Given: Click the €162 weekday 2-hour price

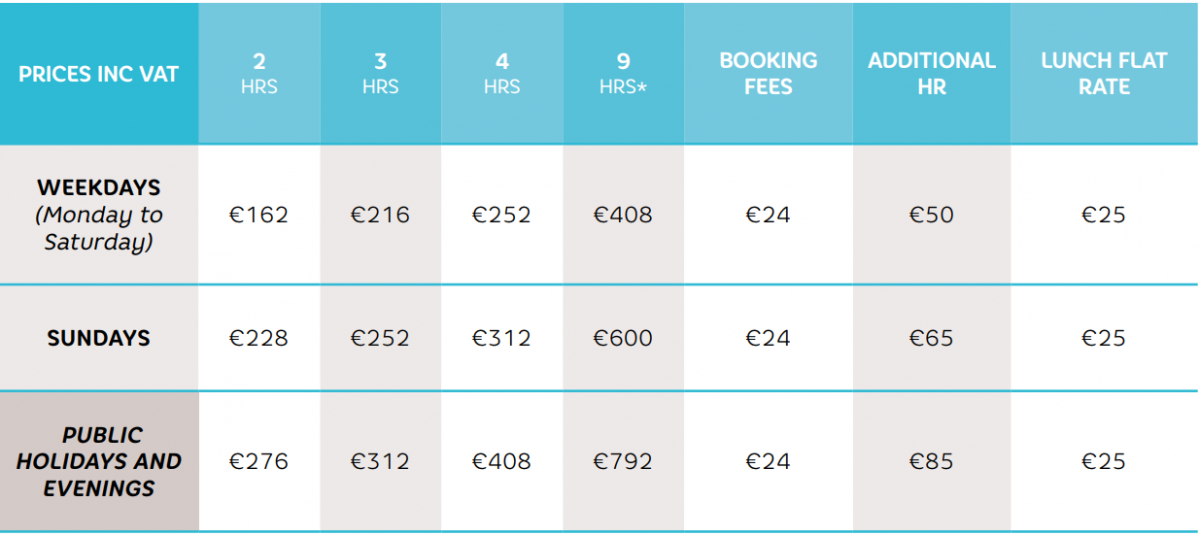Looking at the screenshot, I should coord(259,214).
